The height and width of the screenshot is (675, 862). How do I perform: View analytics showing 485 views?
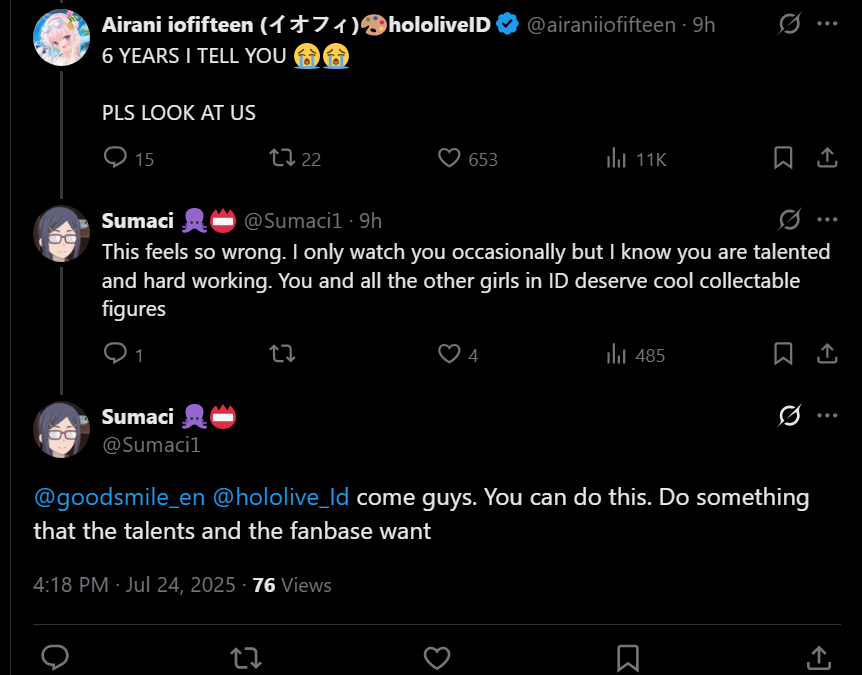pos(617,354)
